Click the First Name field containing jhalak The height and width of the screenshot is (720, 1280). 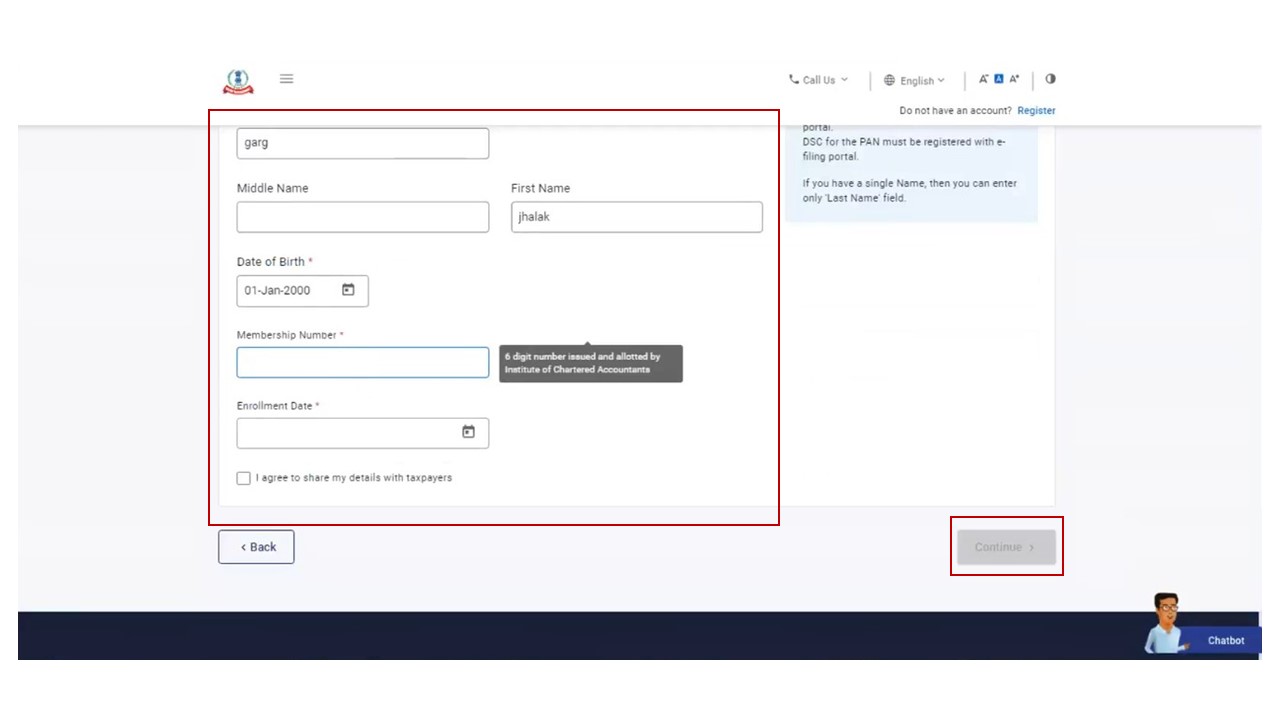636,217
